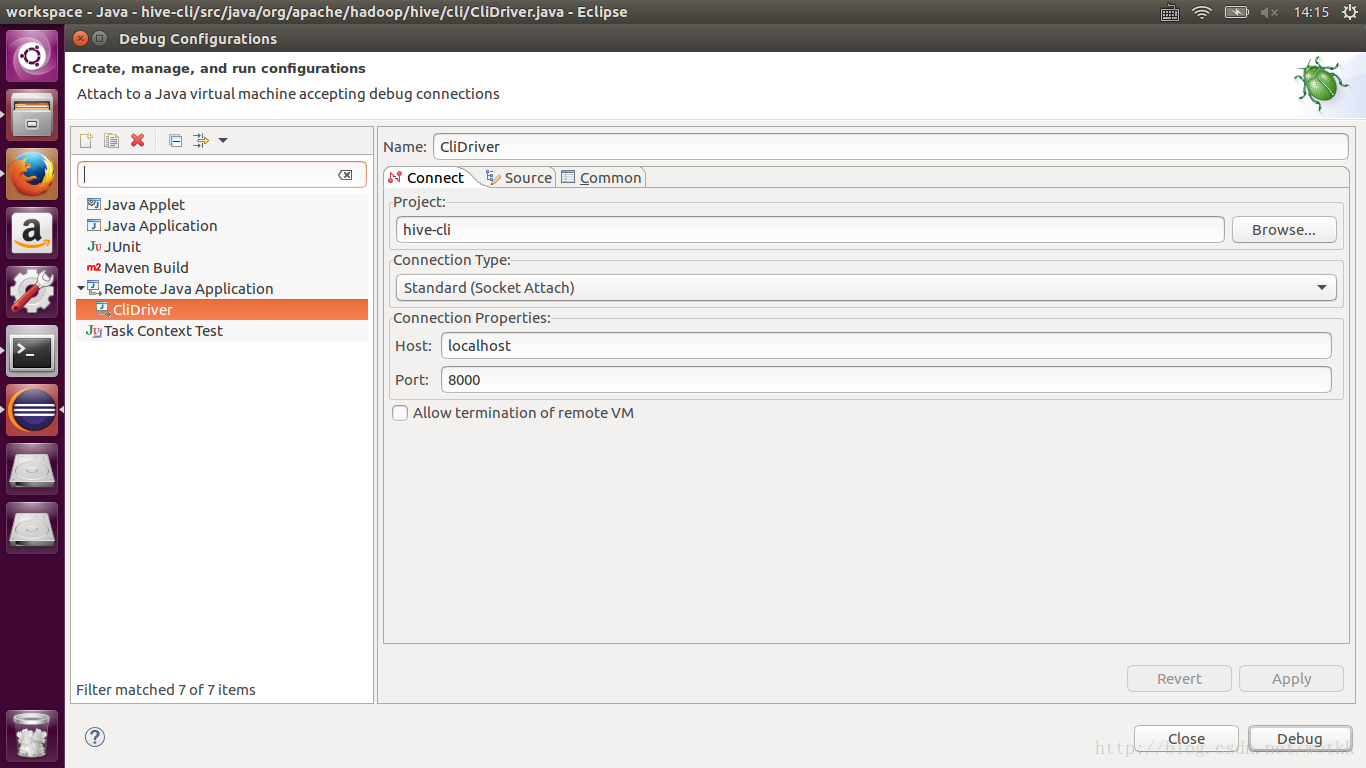The height and width of the screenshot is (768, 1366).
Task: Clear the filter text field
Action: point(345,175)
